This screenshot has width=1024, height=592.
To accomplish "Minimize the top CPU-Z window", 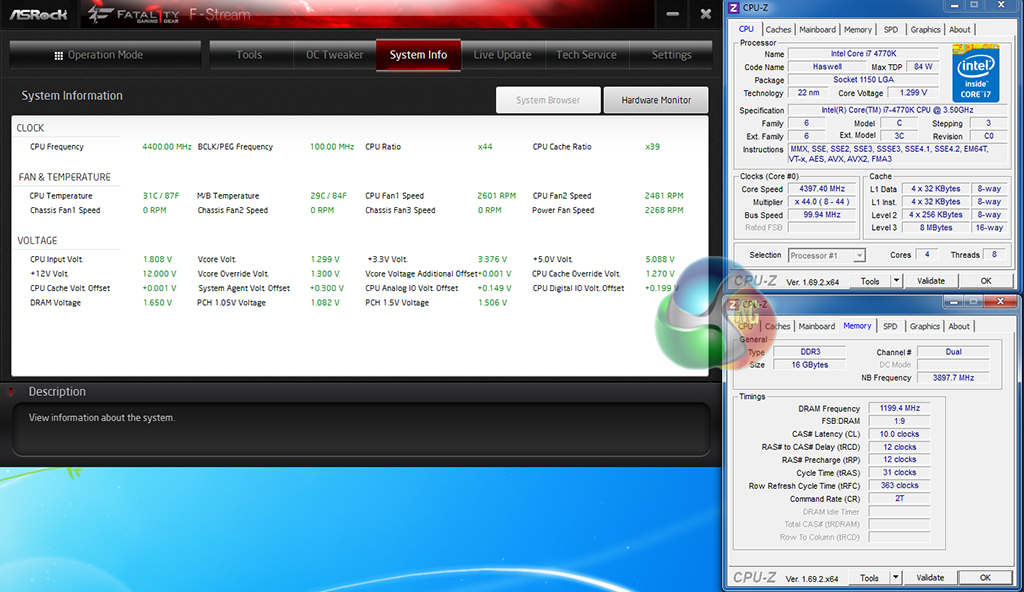I will coord(954,5).
